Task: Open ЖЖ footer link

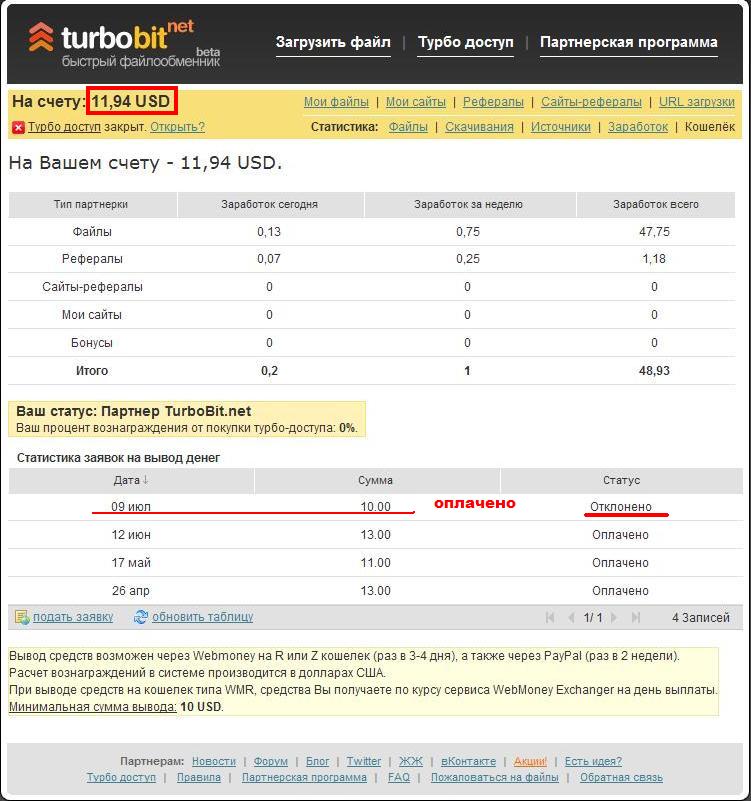Action: (411, 762)
